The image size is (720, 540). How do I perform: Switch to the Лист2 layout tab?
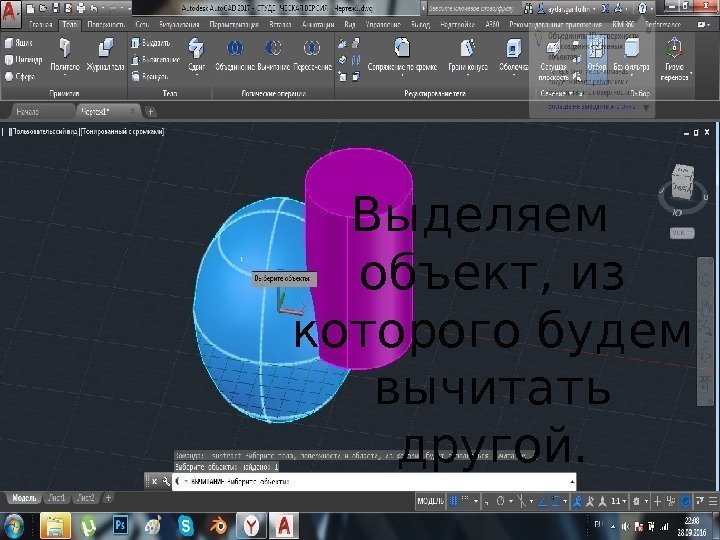[85, 498]
